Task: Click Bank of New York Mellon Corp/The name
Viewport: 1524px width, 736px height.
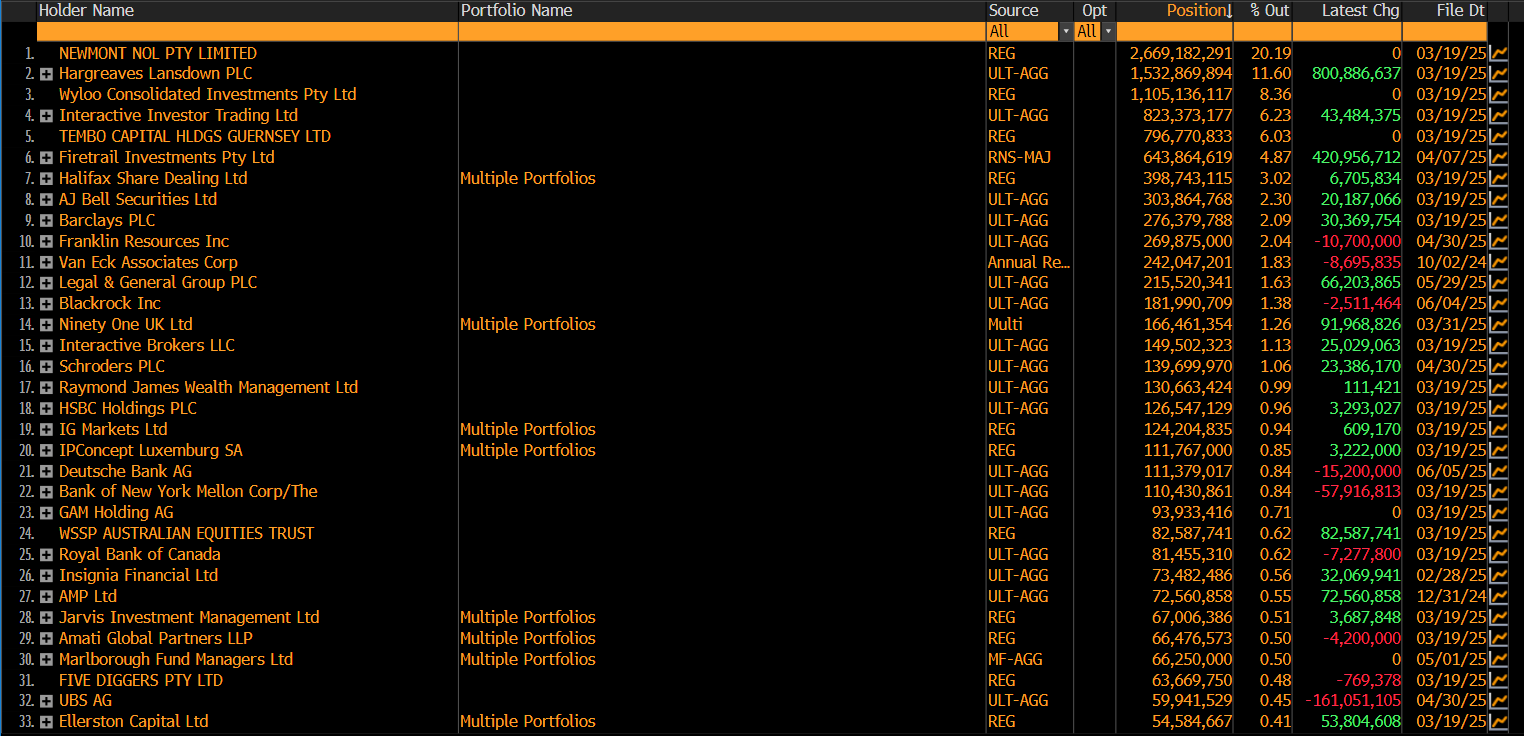Action: [188, 492]
